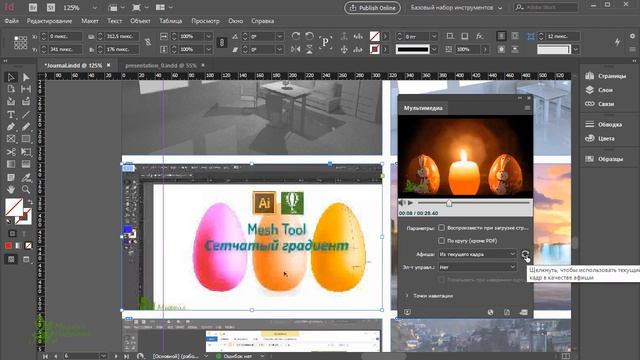Open the stroke weight dropdown arrow
Screen dimensions: 640x360
pyautogui.click(x=434, y=37)
